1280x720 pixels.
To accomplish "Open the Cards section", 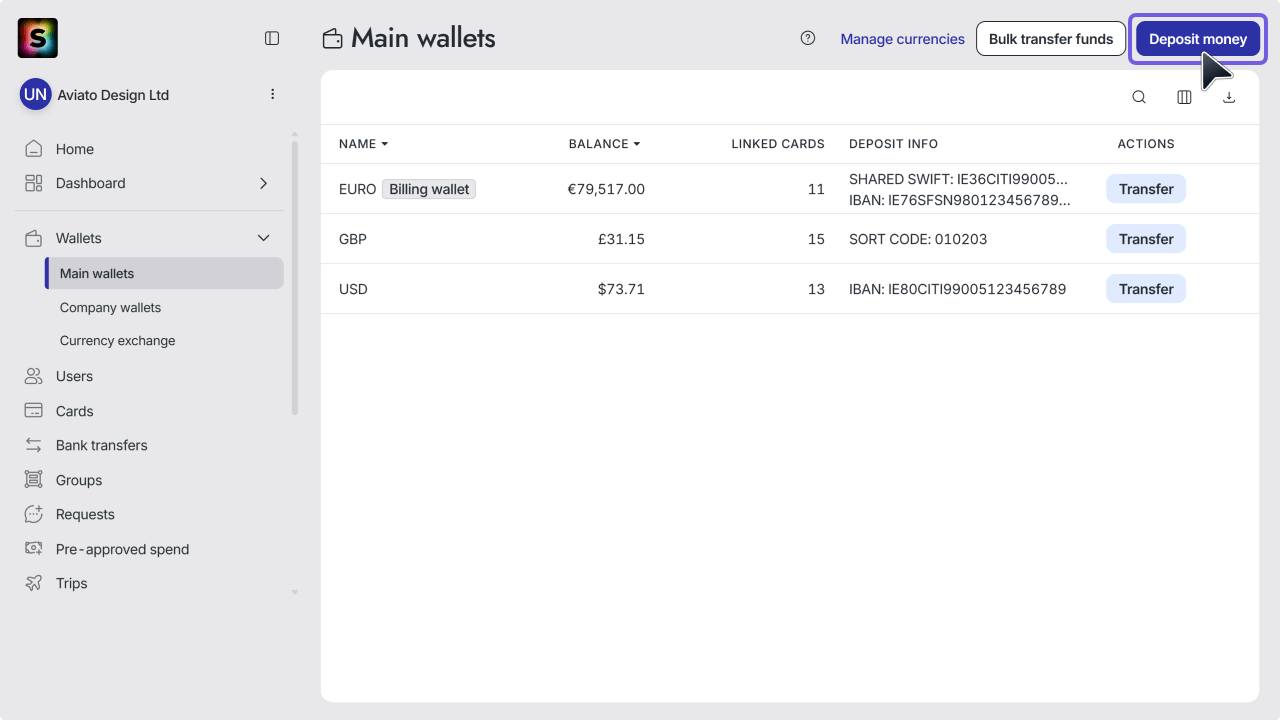I will pyautogui.click(x=75, y=411).
